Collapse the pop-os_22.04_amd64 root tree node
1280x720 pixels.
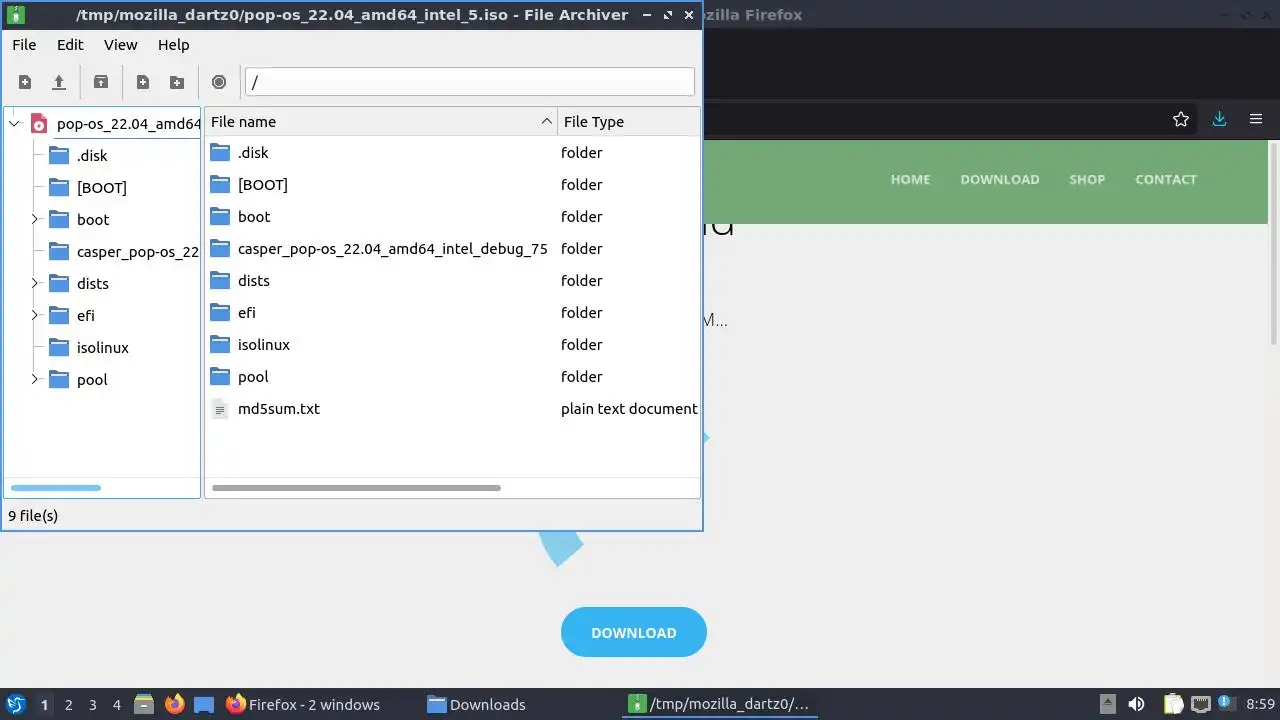click(14, 124)
